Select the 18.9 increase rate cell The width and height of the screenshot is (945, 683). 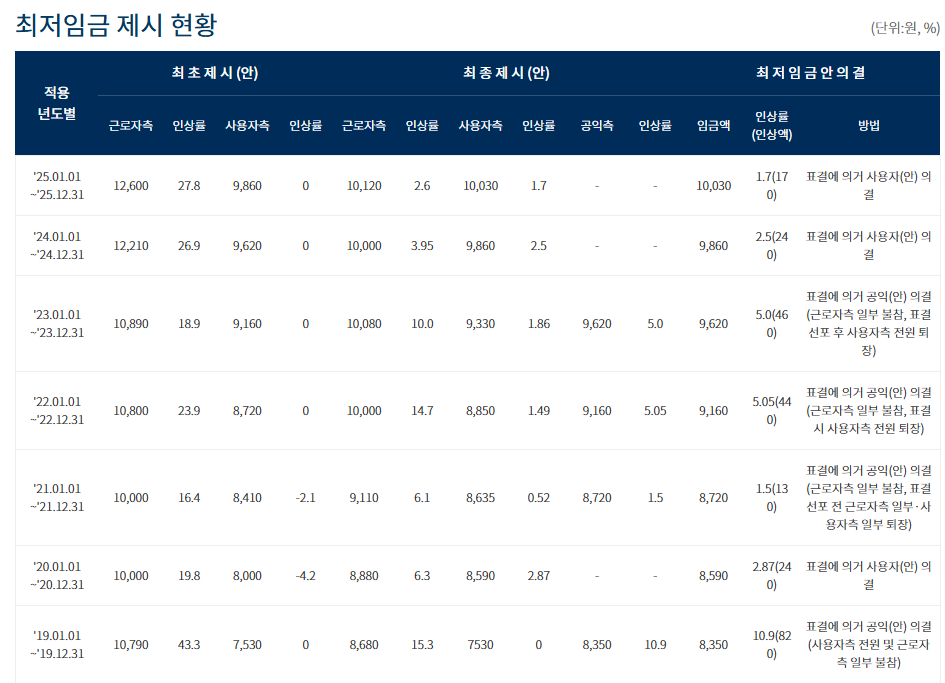click(x=189, y=324)
